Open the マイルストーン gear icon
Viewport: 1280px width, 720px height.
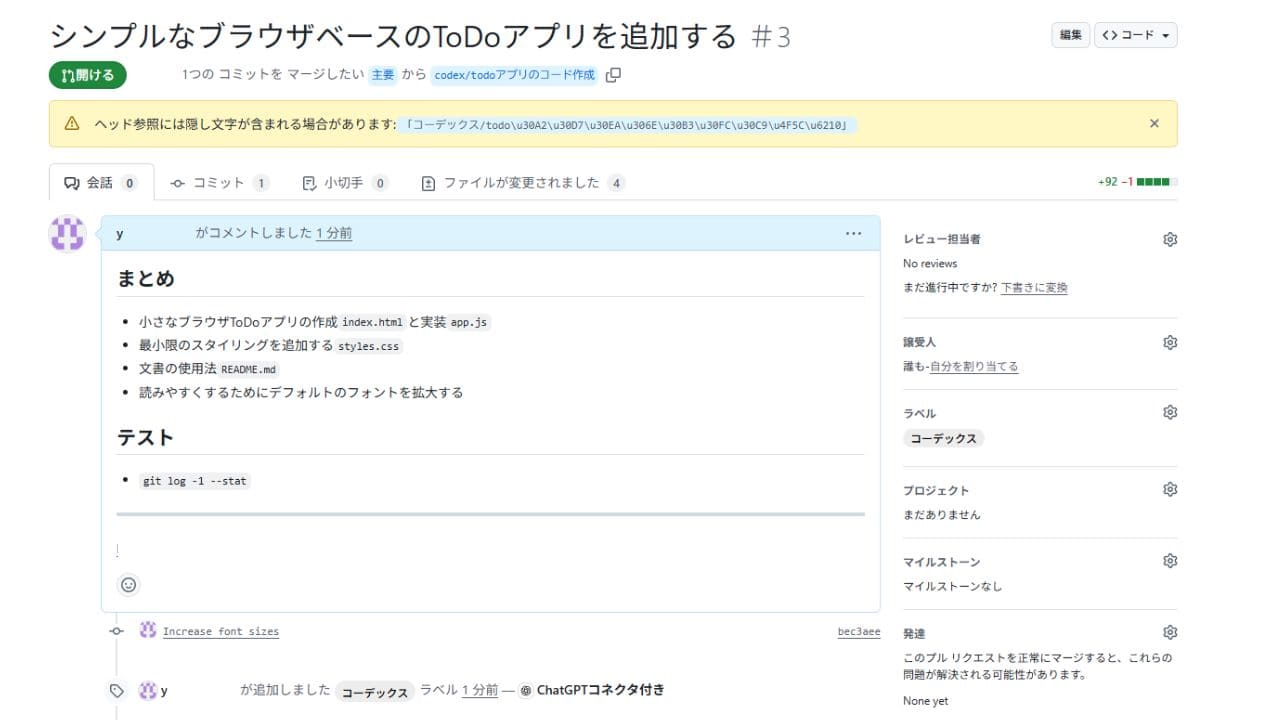point(1169,560)
